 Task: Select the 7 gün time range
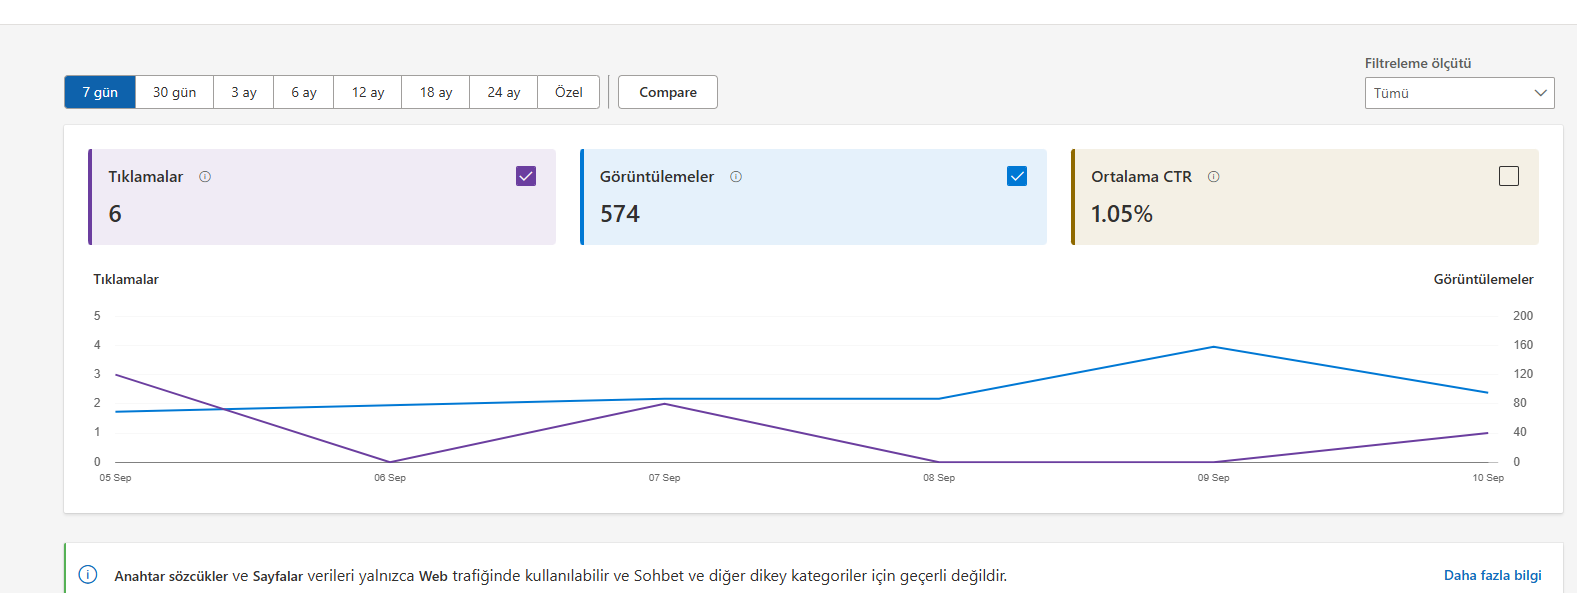pyautogui.click(x=100, y=92)
